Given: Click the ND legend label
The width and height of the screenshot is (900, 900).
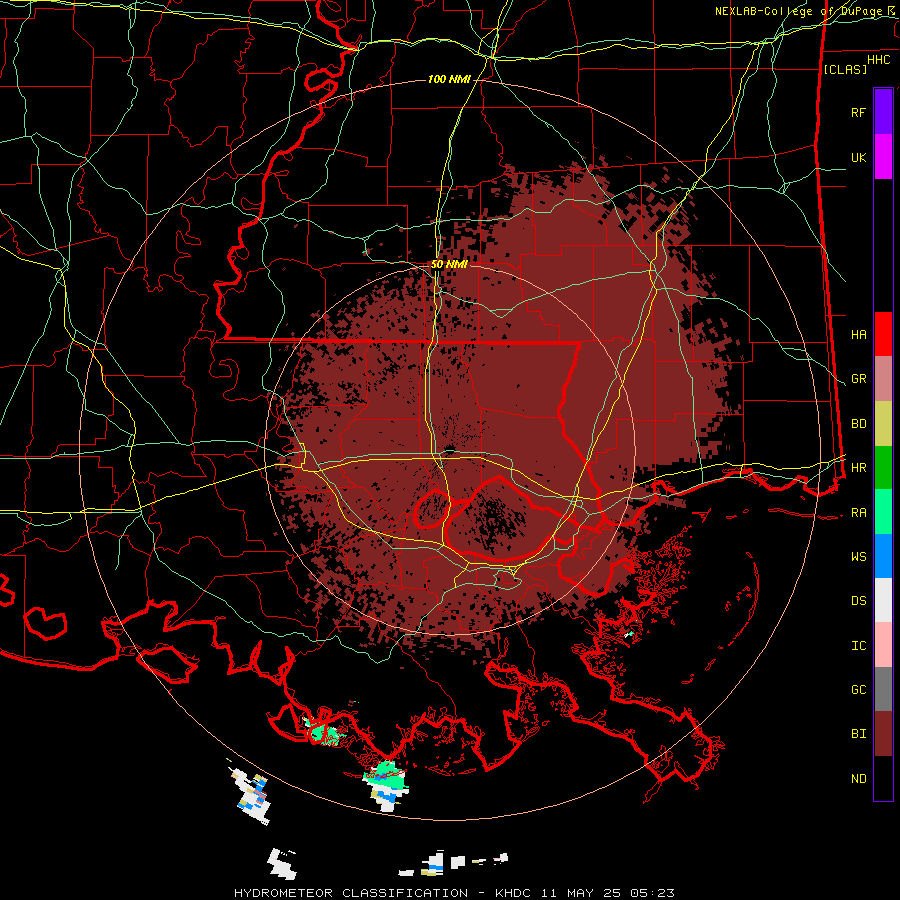Looking at the screenshot, I should click(x=858, y=778).
